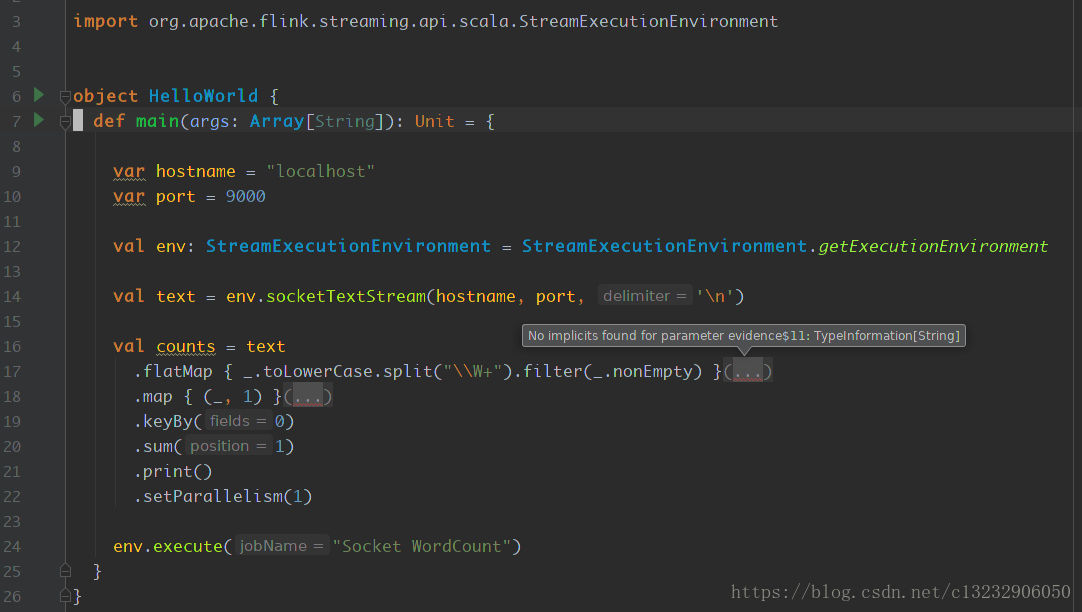Click the 'main' method name
This screenshot has height=612, width=1082.
click(x=157, y=121)
